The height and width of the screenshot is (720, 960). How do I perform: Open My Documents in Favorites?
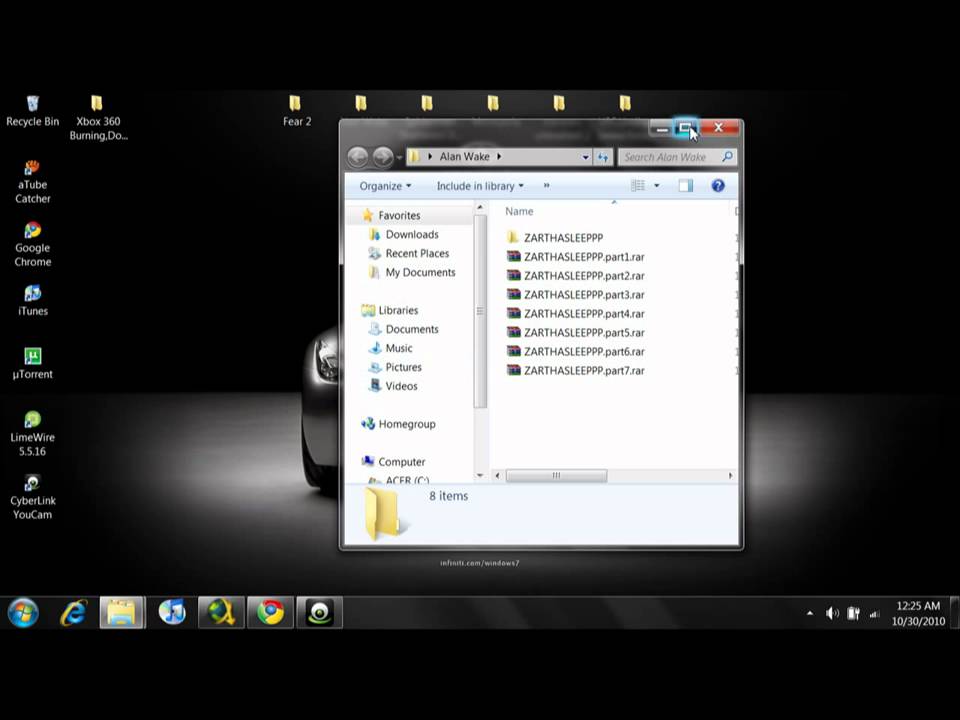420,272
